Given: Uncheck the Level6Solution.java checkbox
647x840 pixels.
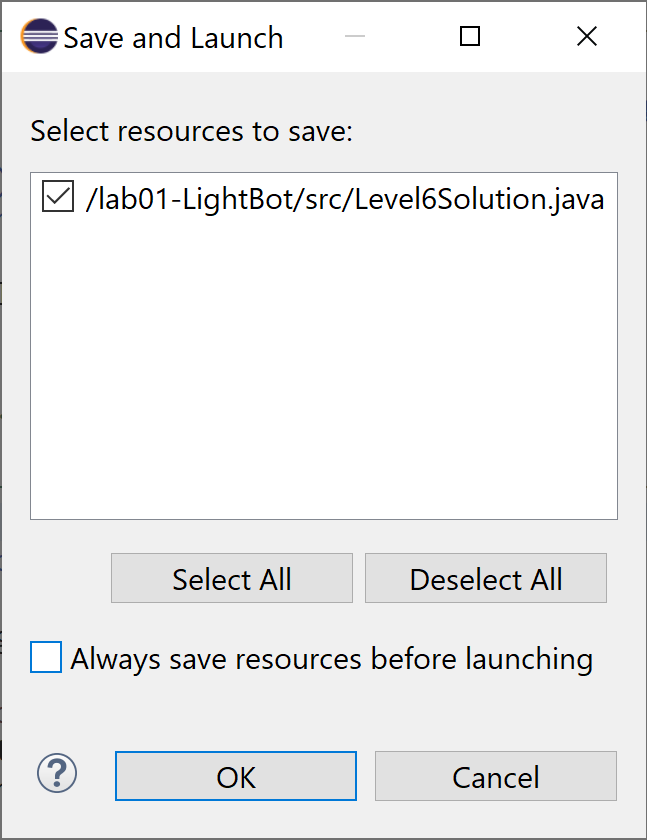Looking at the screenshot, I should point(58,197).
